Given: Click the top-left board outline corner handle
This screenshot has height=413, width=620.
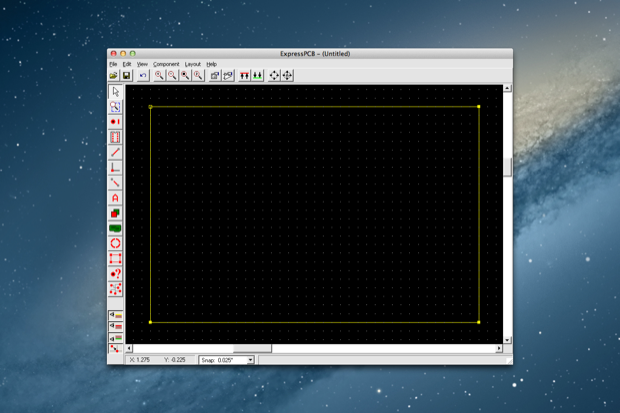Looking at the screenshot, I should point(150,107).
